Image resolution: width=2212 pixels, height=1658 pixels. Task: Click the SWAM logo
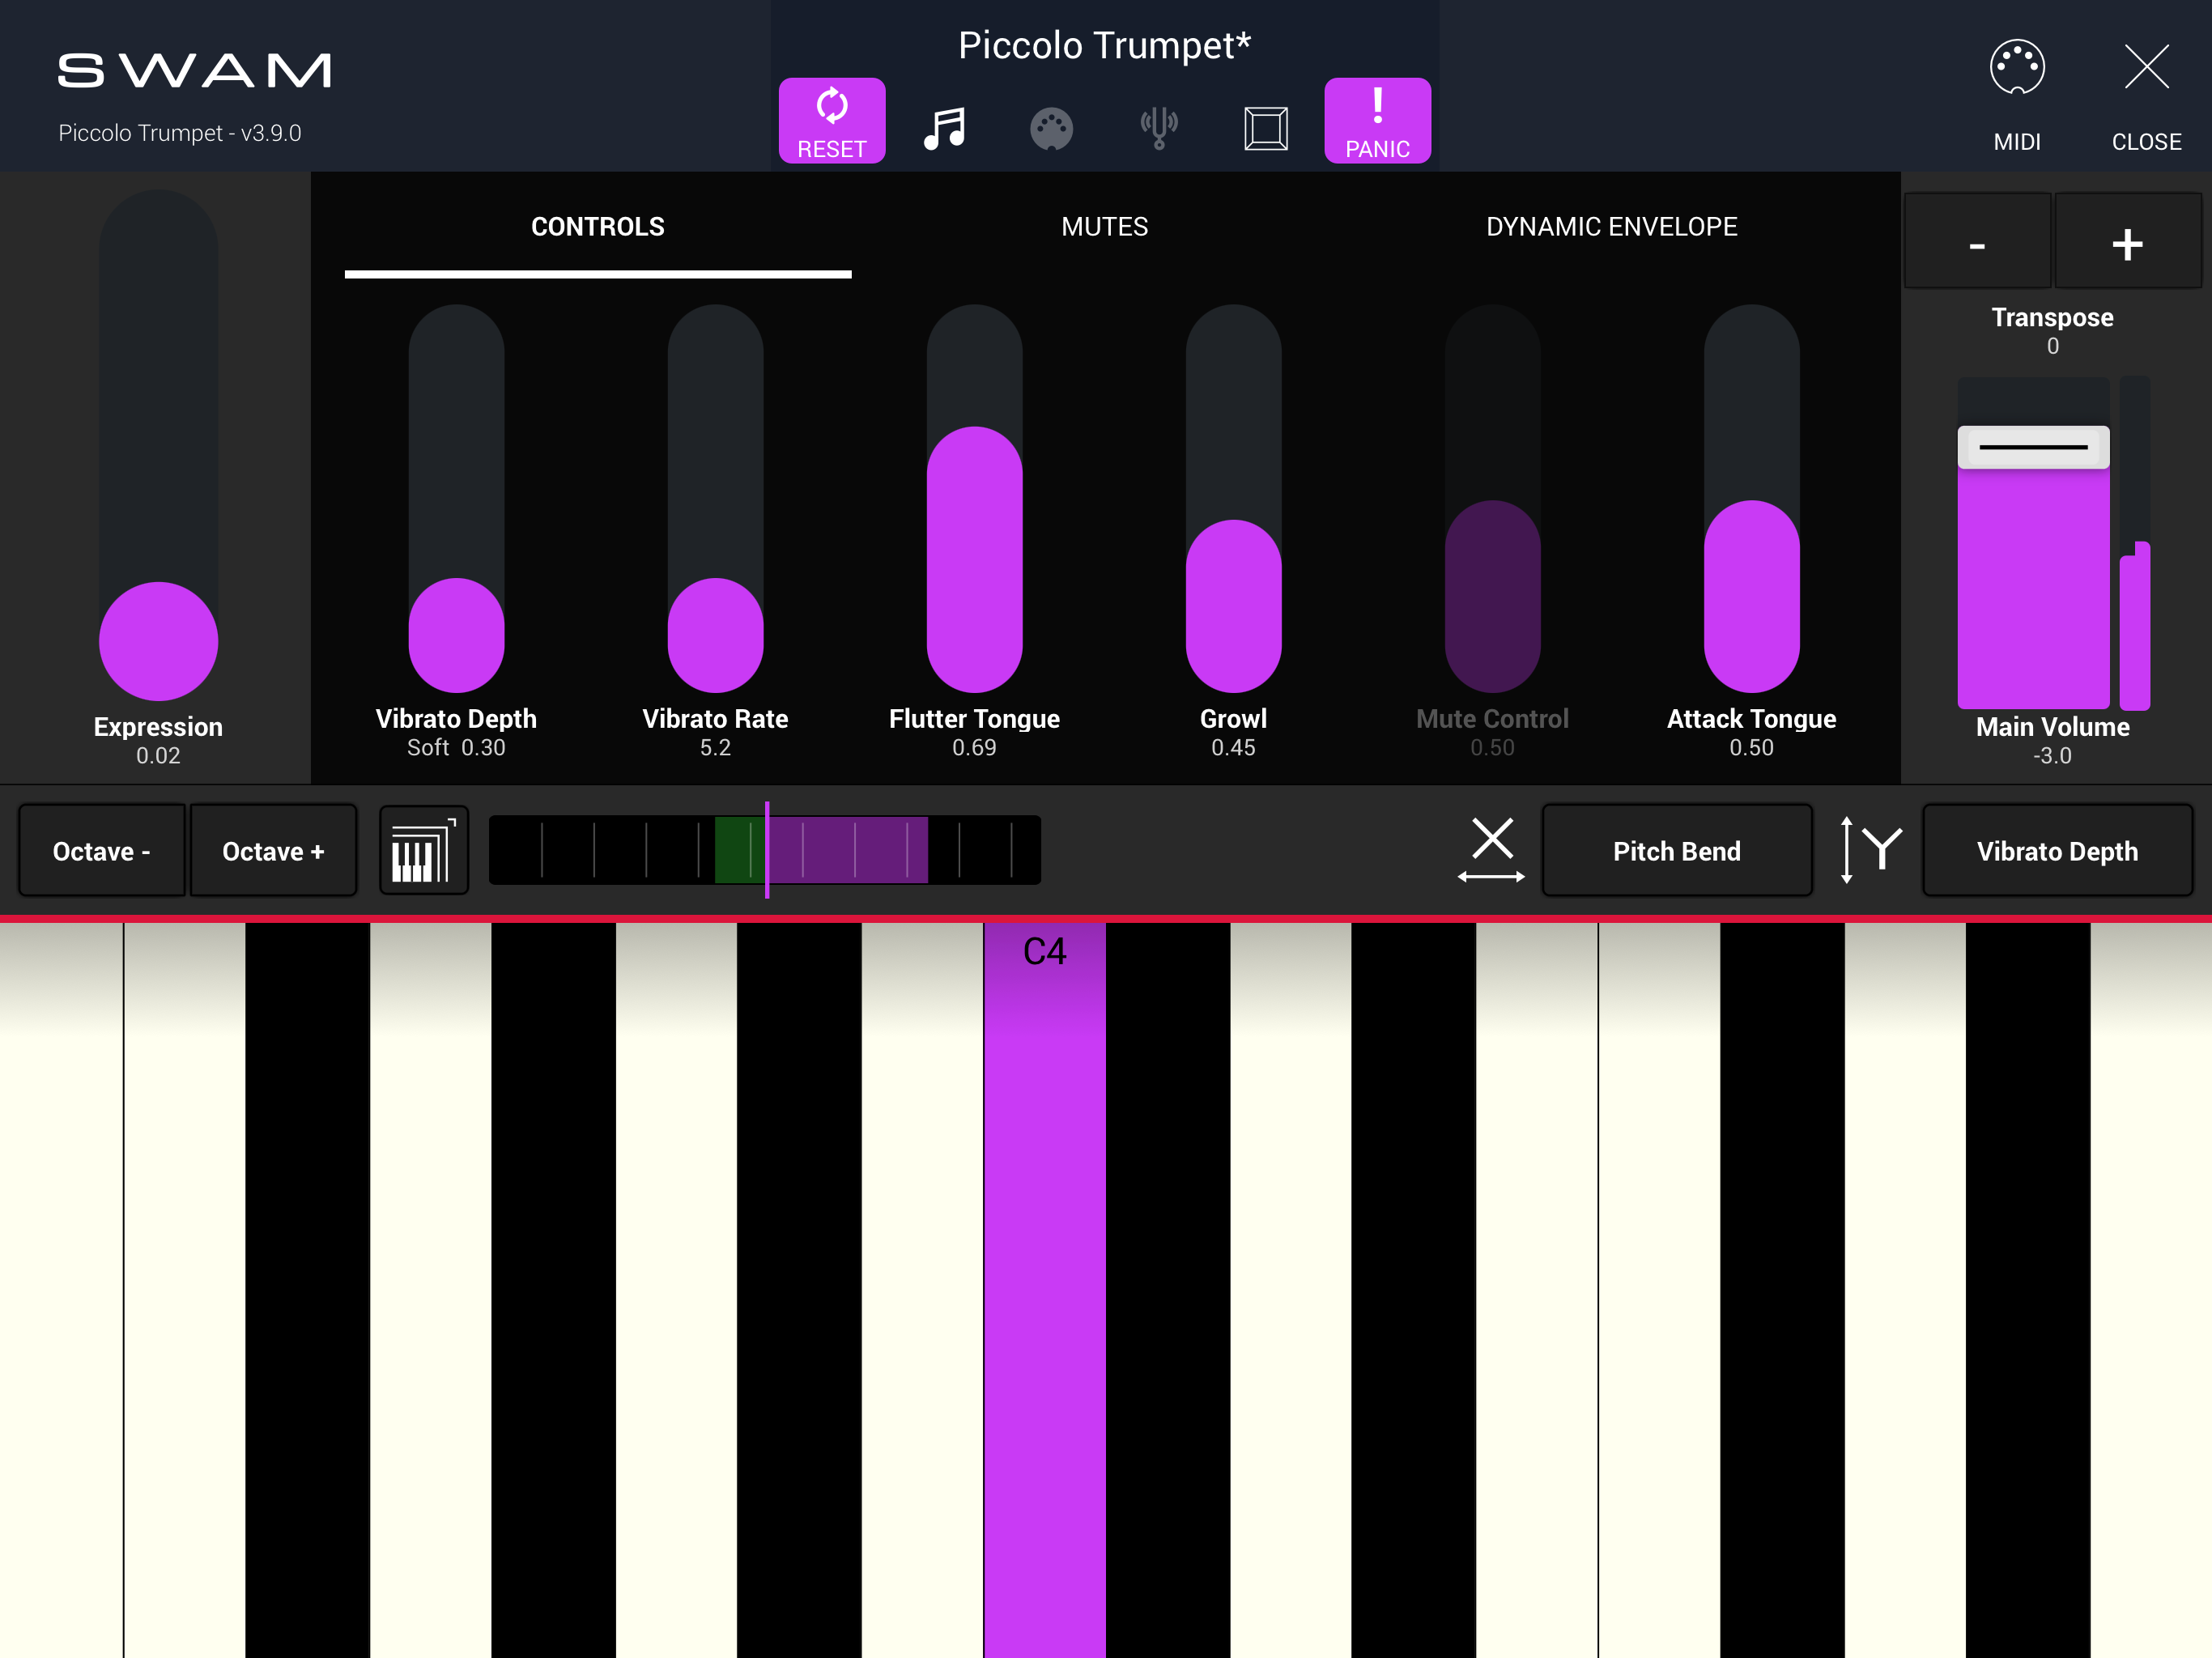tap(194, 70)
